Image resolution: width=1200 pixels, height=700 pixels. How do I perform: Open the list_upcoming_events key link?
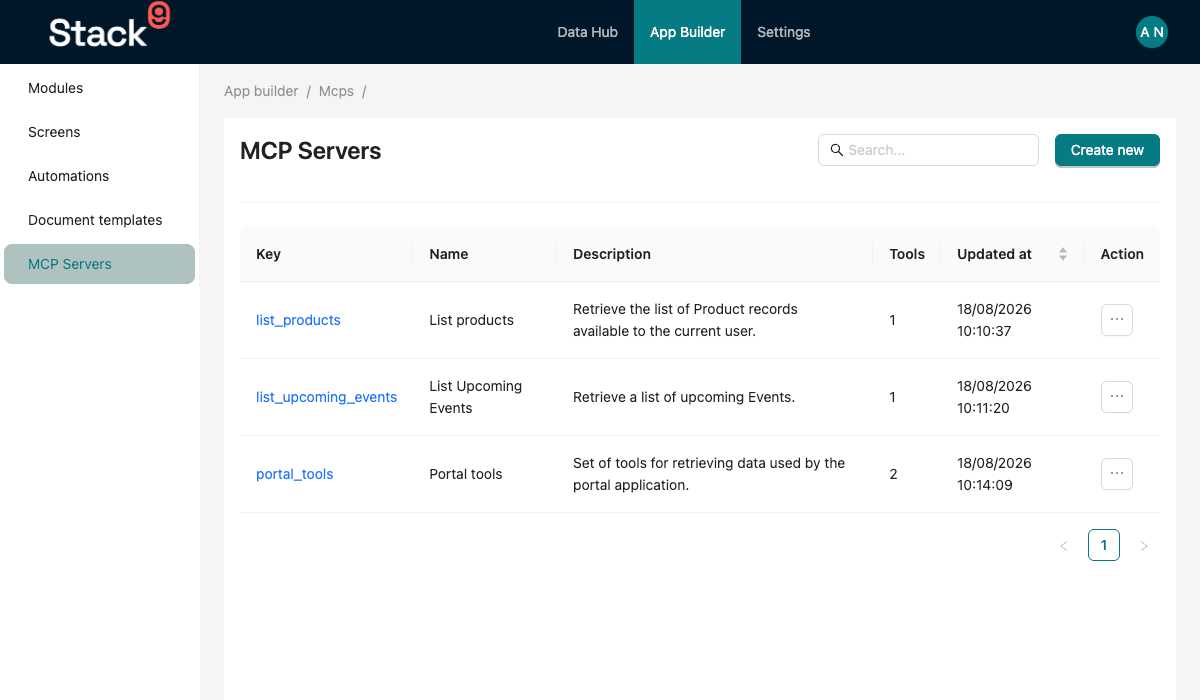[326, 397]
